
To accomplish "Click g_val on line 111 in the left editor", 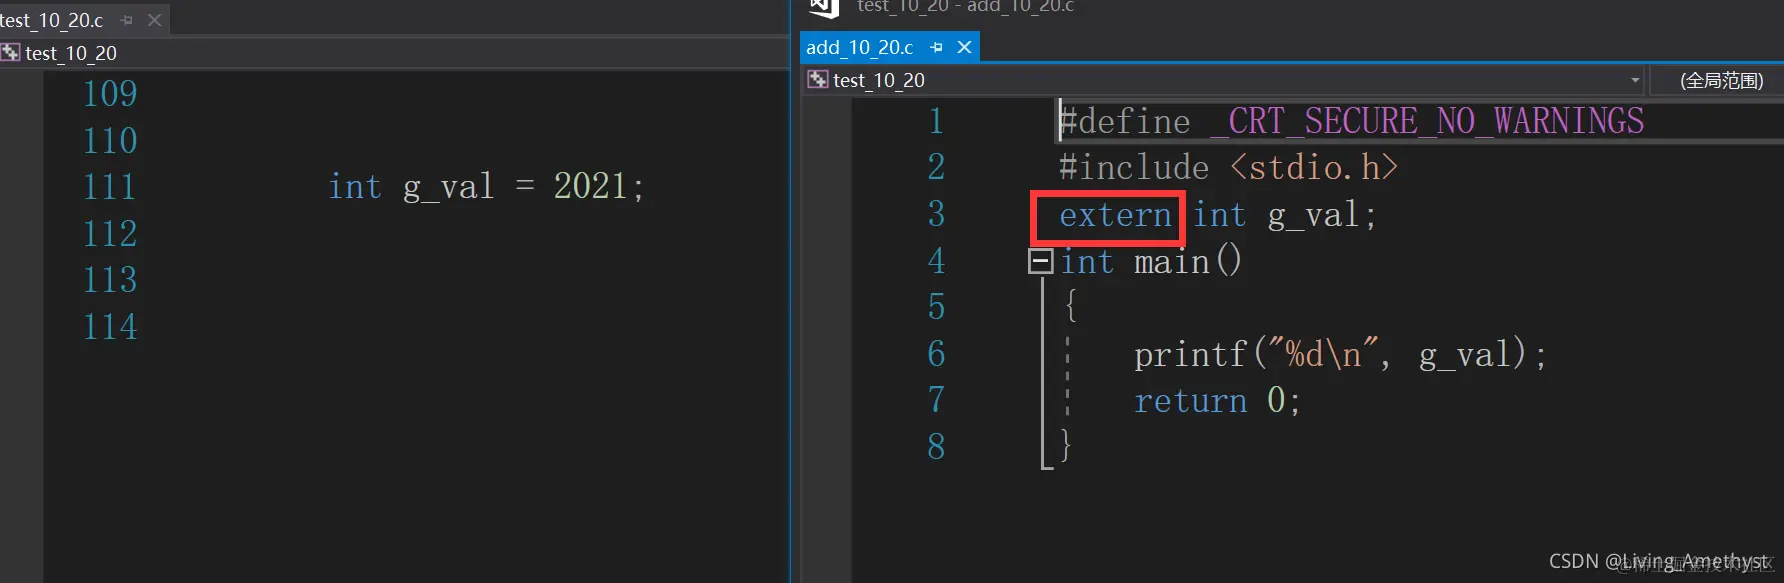I will pyautogui.click(x=448, y=188).
